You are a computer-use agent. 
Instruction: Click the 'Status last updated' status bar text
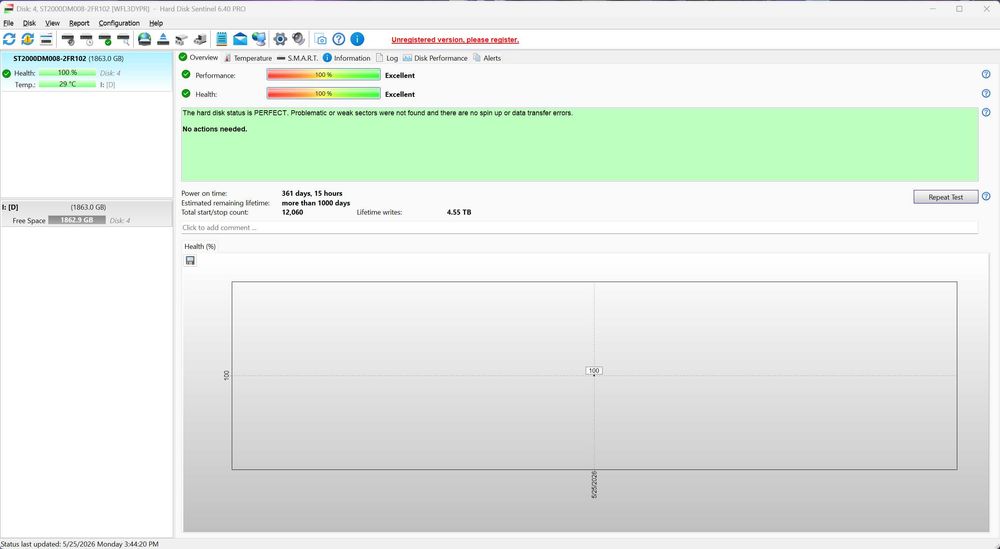click(x=79, y=544)
